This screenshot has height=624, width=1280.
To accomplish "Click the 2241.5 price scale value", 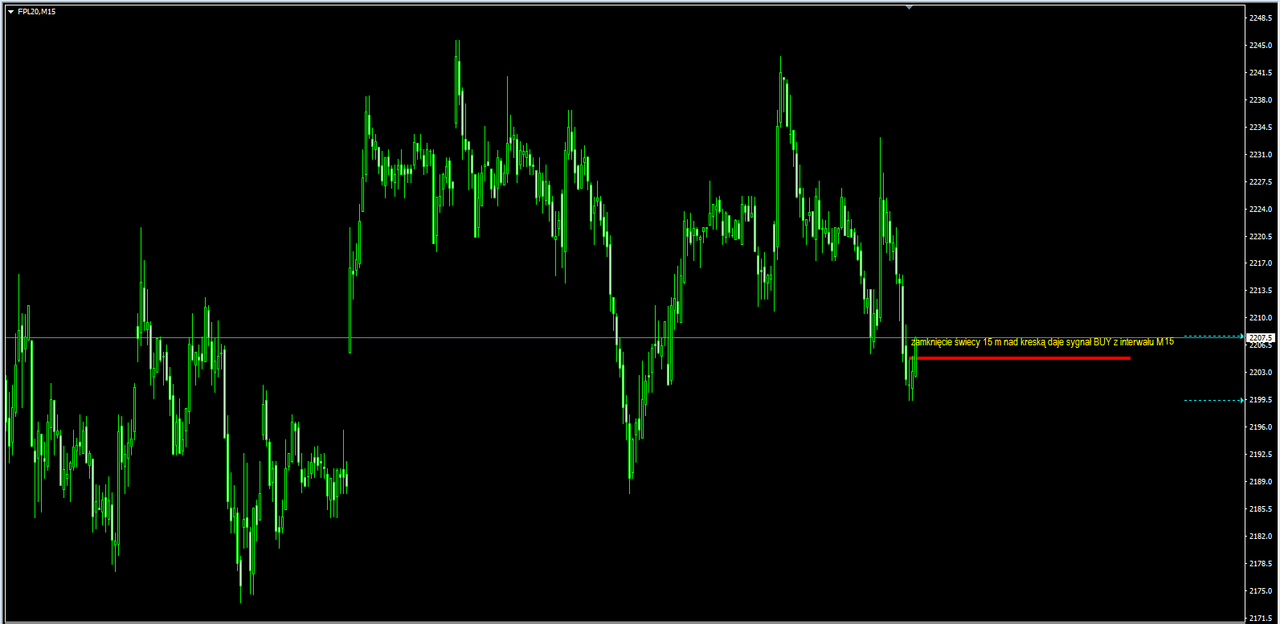I will point(1260,73).
